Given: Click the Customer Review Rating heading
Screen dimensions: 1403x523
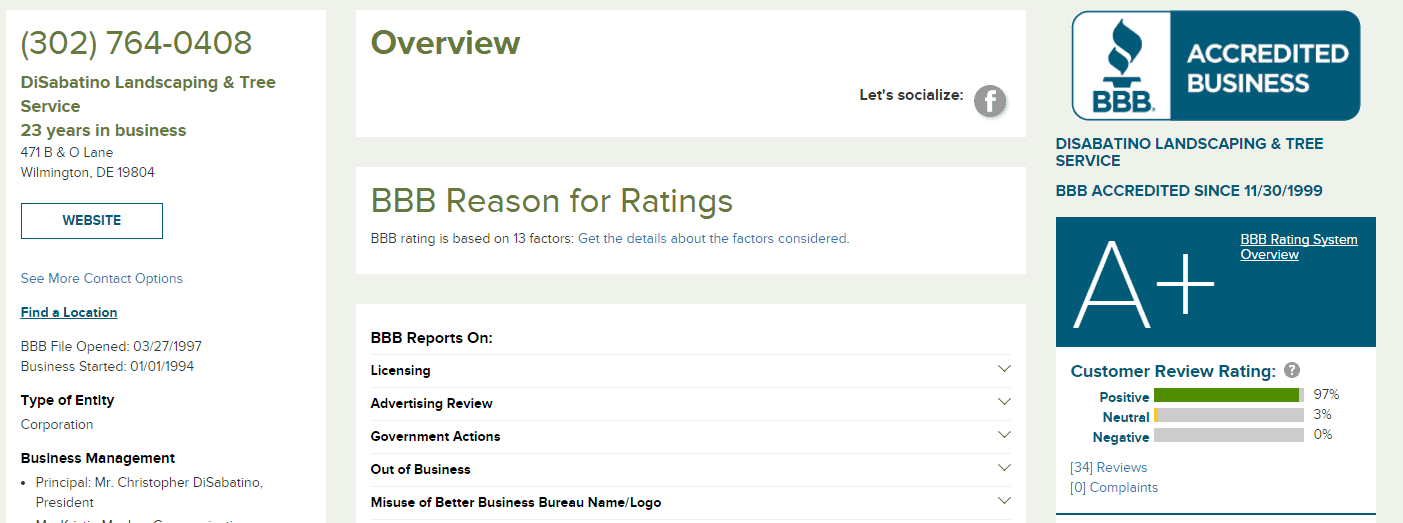Looking at the screenshot, I should click(1173, 371).
